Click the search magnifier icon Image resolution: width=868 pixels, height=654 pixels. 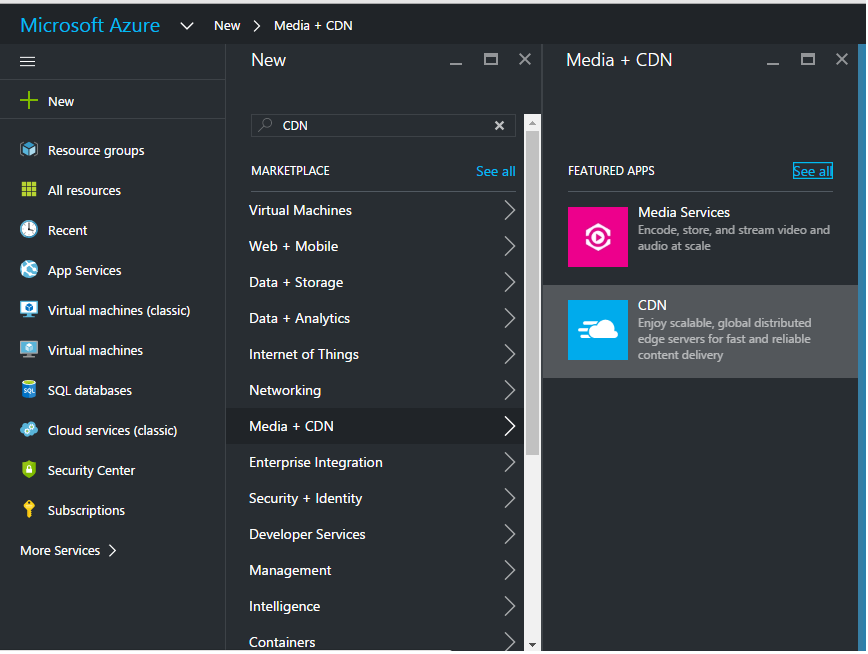tap(266, 125)
